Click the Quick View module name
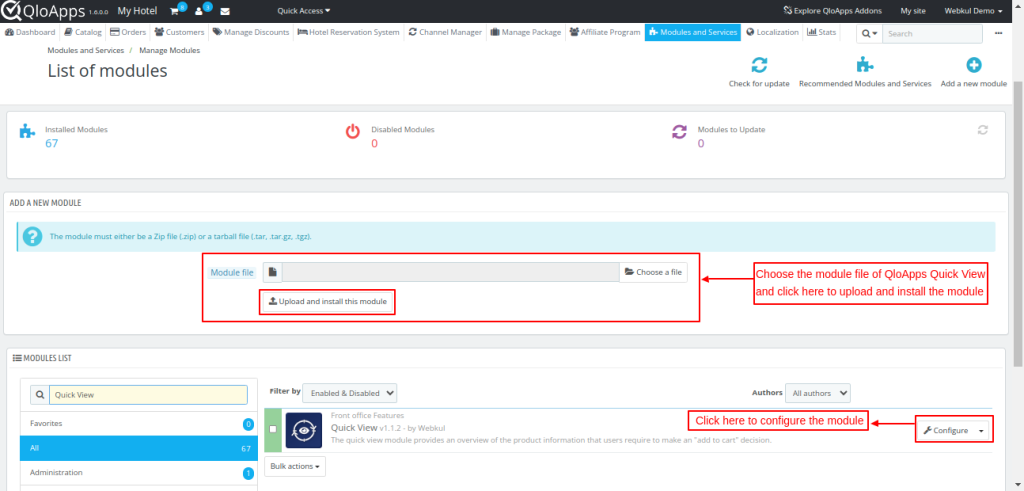 354,428
